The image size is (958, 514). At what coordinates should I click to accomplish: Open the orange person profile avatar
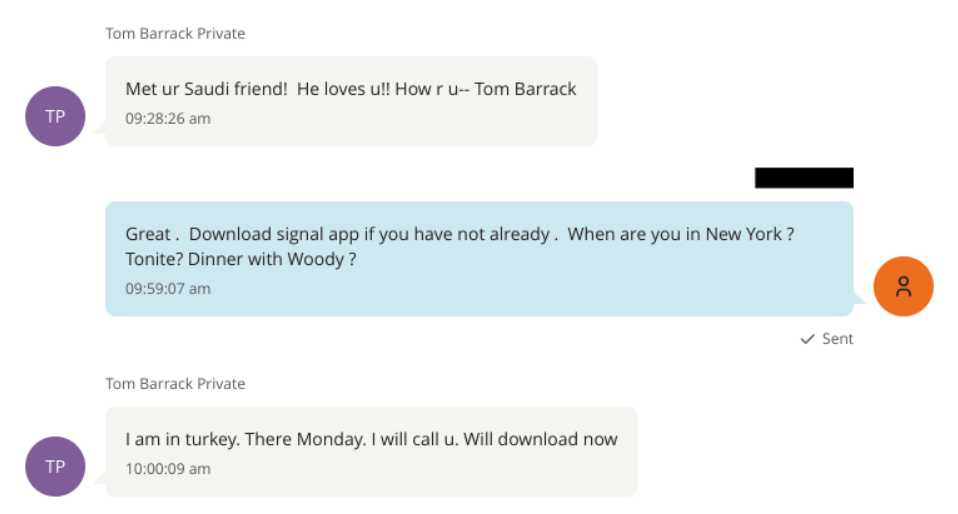point(902,287)
